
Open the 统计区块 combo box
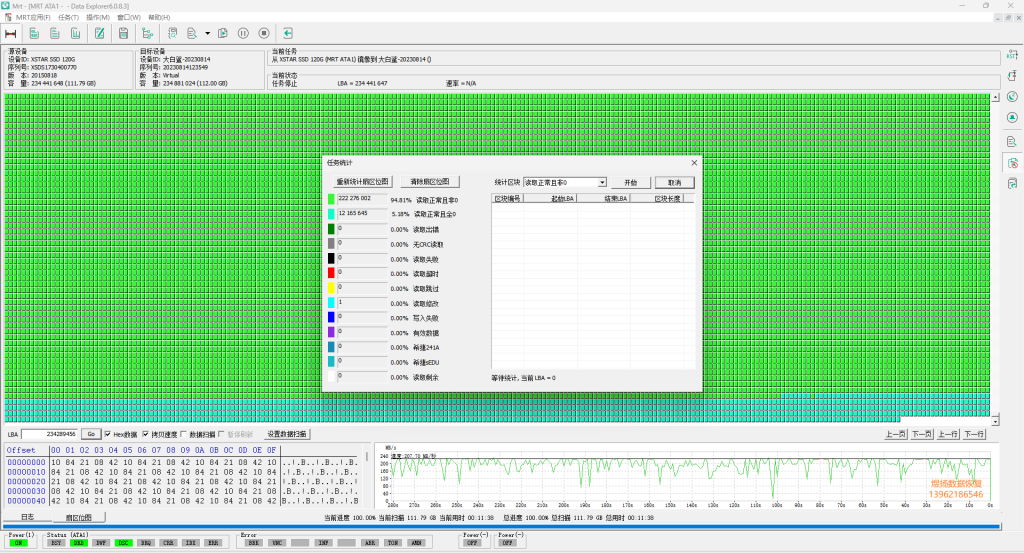point(565,183)
